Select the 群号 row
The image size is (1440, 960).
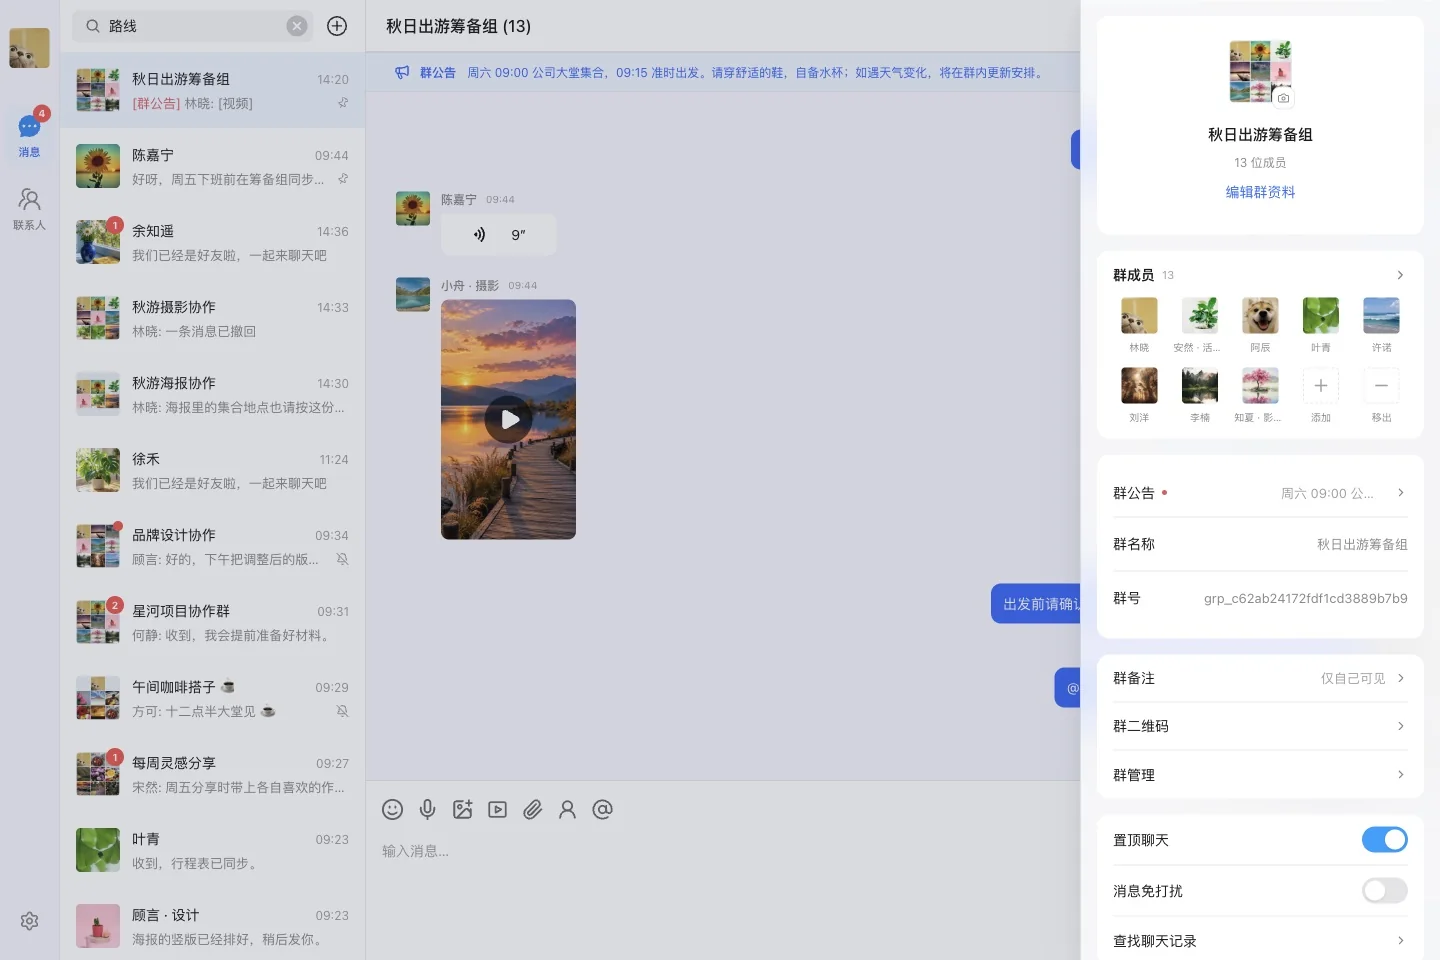tap(1260, 598)
